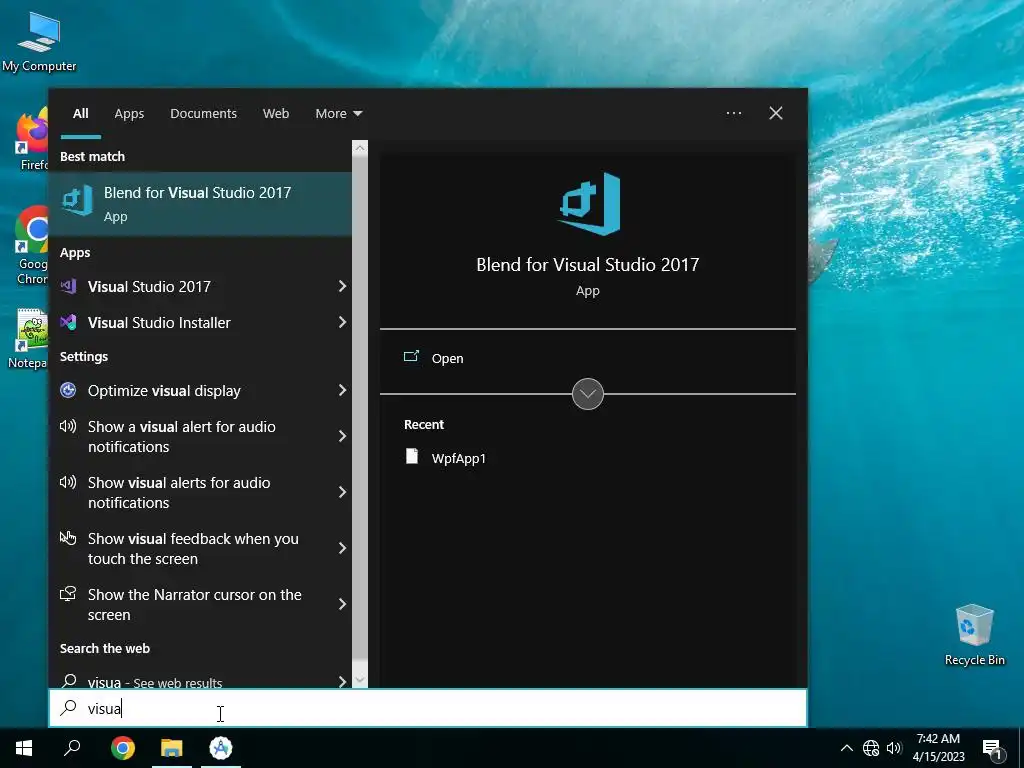Image resolution: width=1024 pixels, height=768 pixels.
Task: Expand 'Show visual feedback' result arrow
Action: (342, 549)
